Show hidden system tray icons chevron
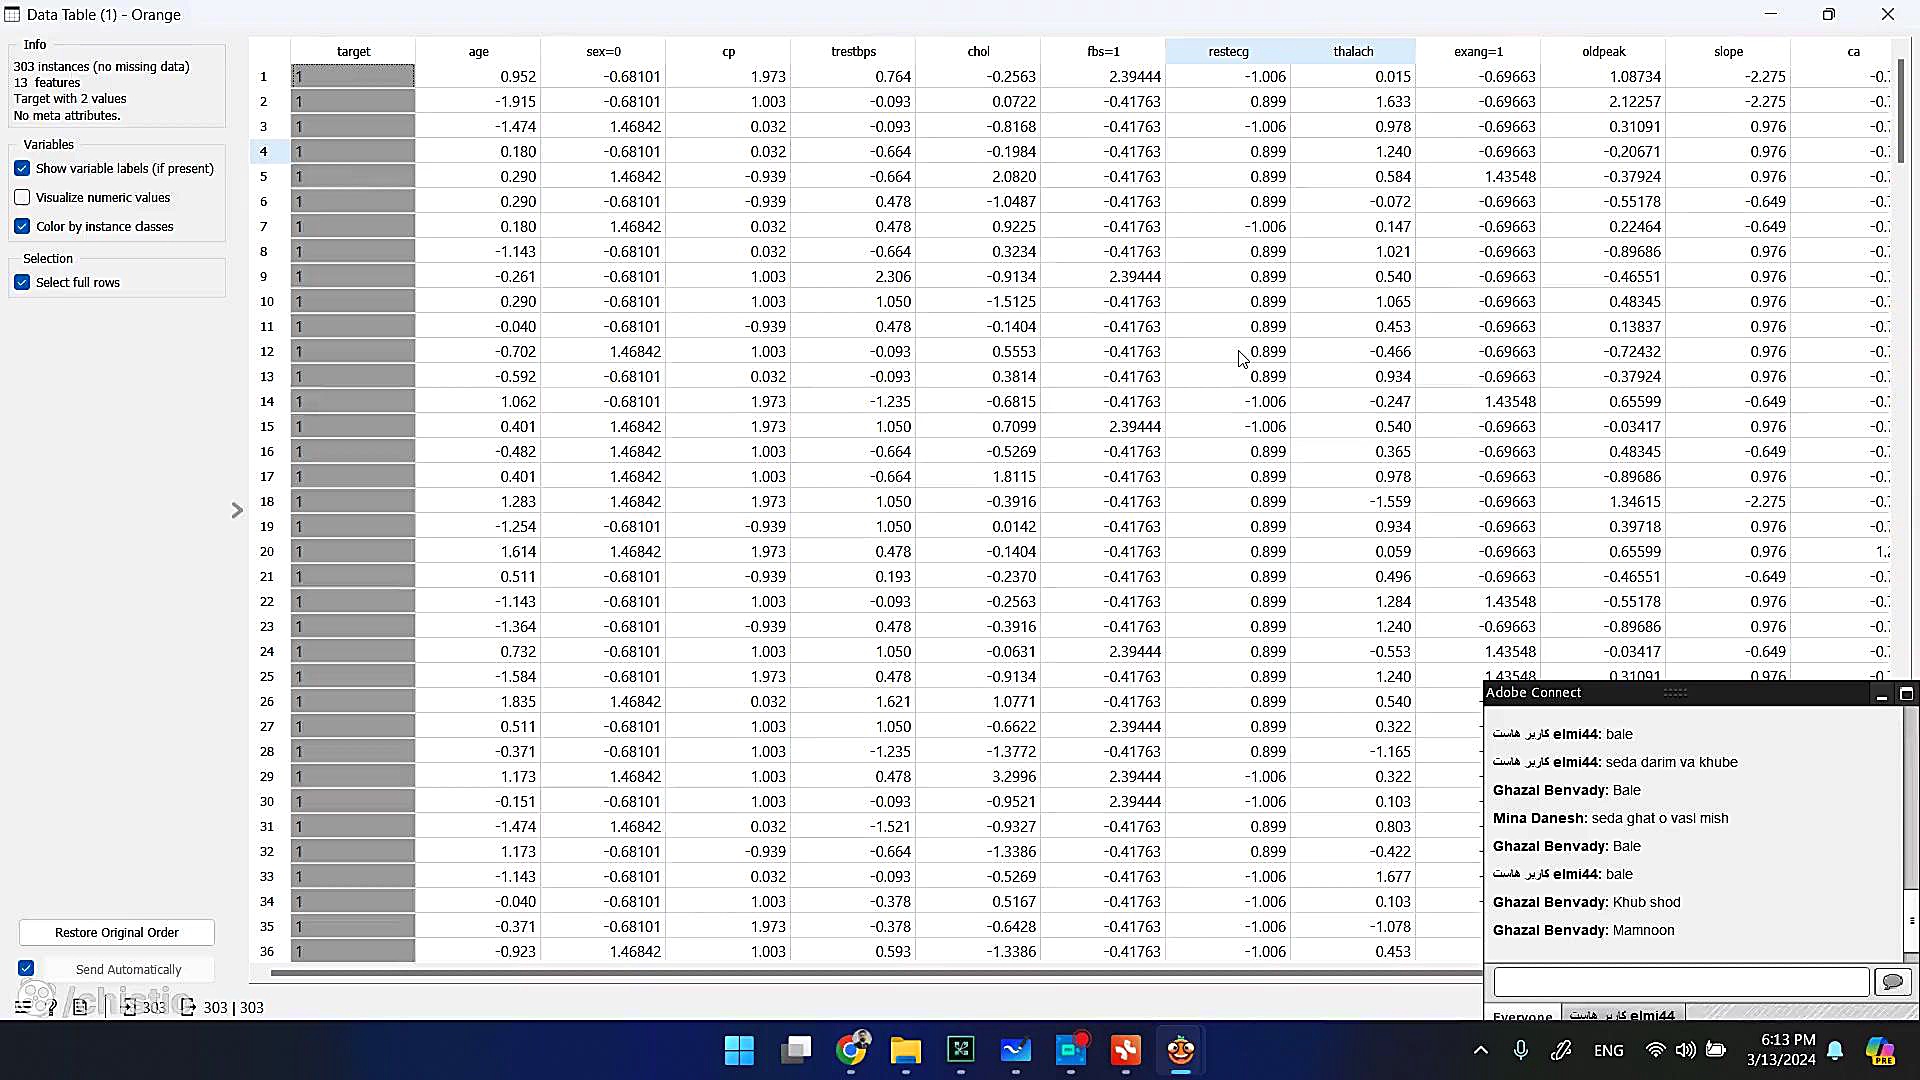1920x1080 pixels. pyautogui.click(x=1481, y=1050)
